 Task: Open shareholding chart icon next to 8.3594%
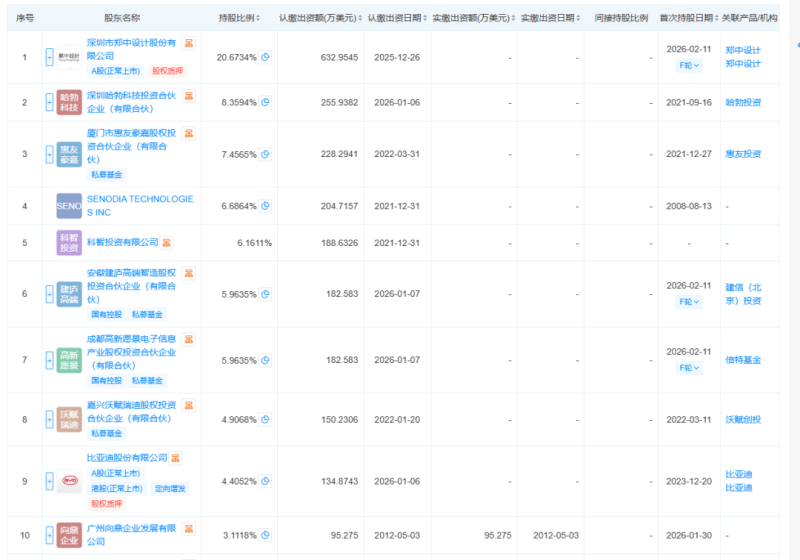click(265, 102)
